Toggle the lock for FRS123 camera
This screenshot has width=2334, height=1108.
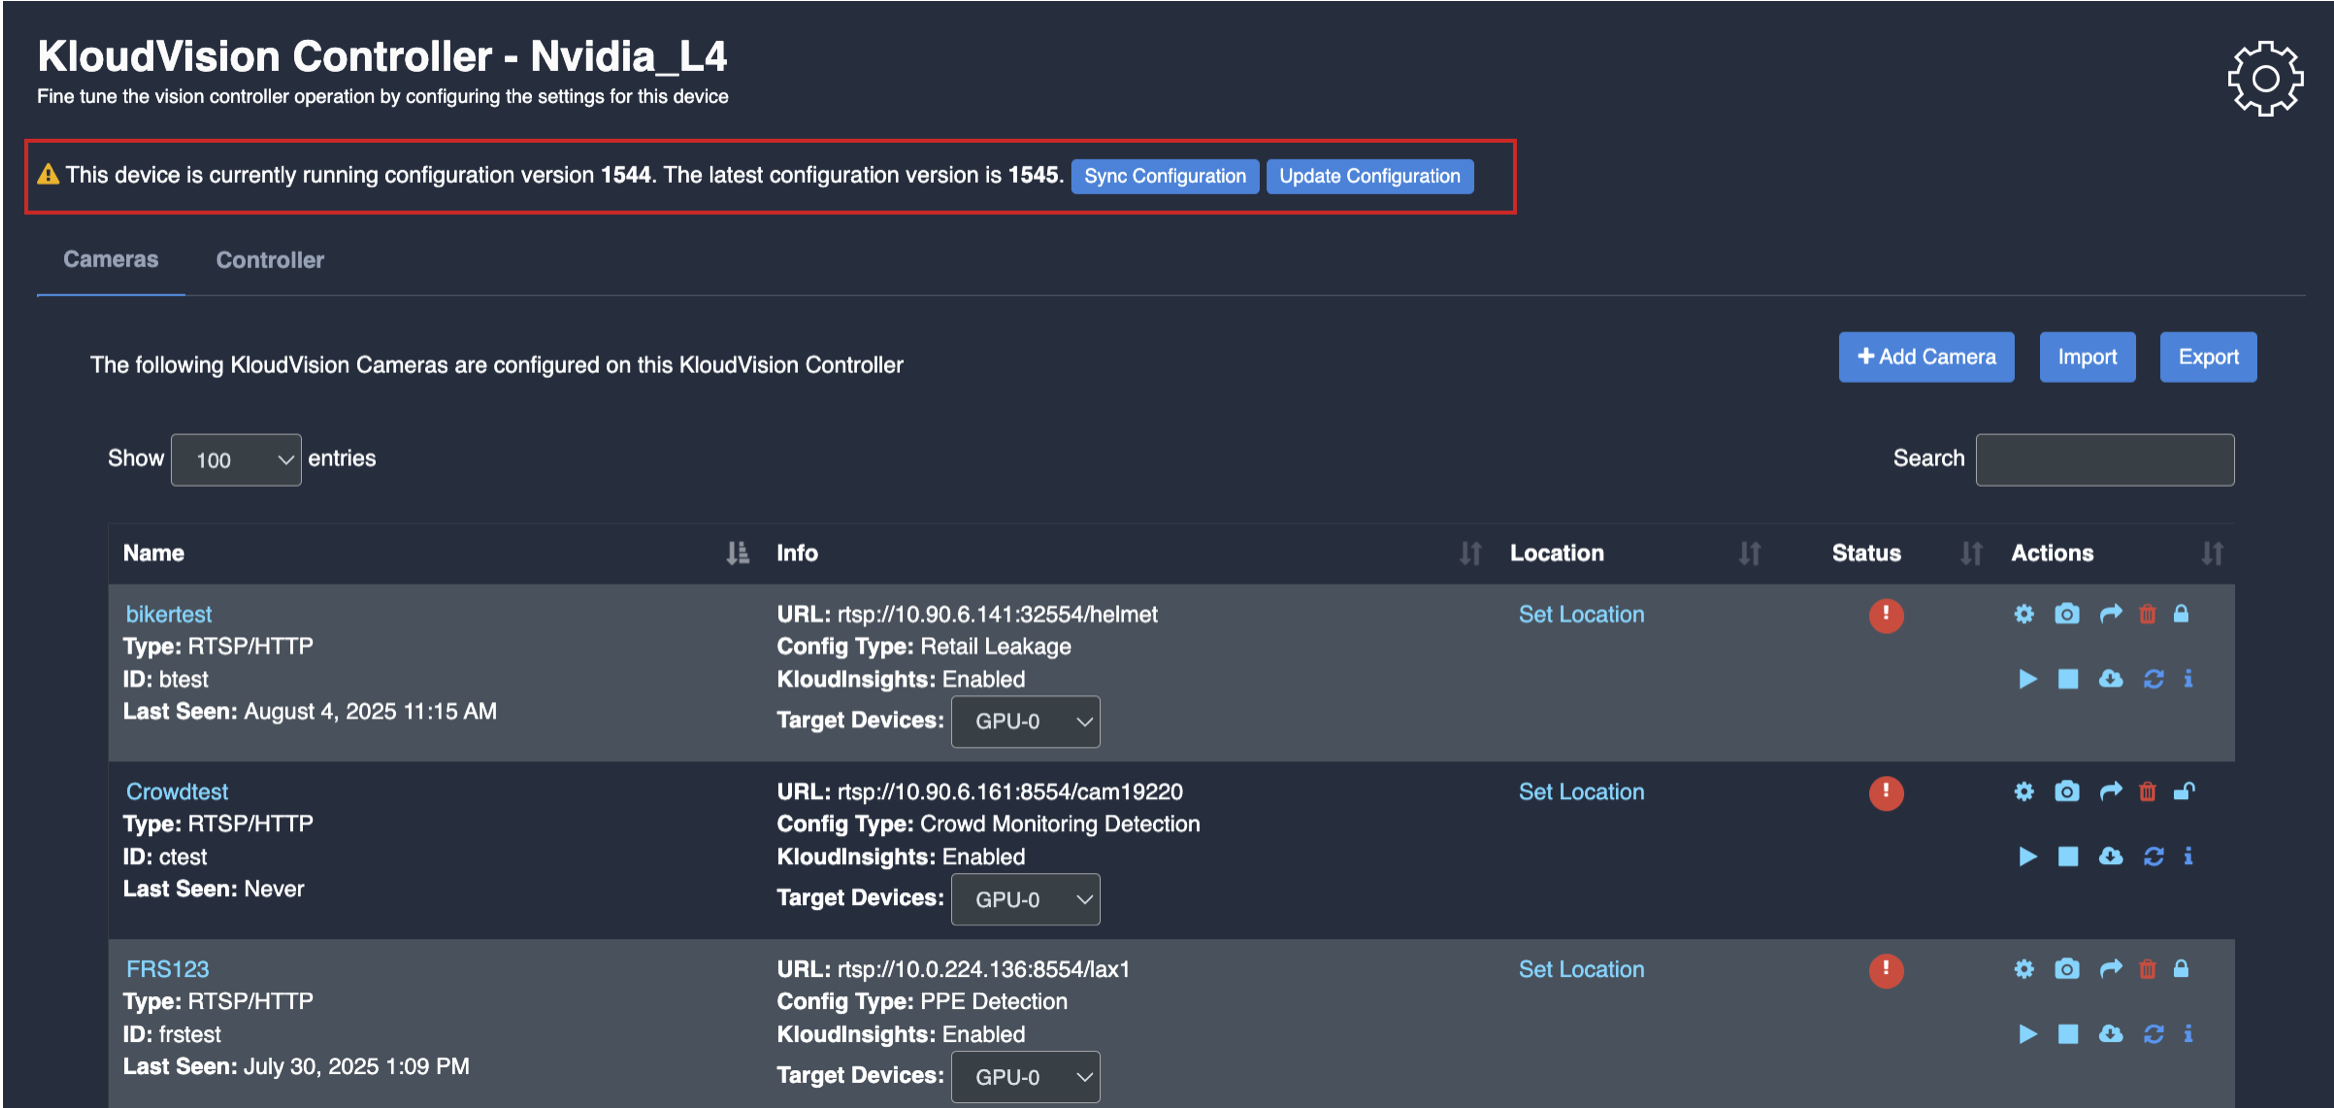[2182, 969]
